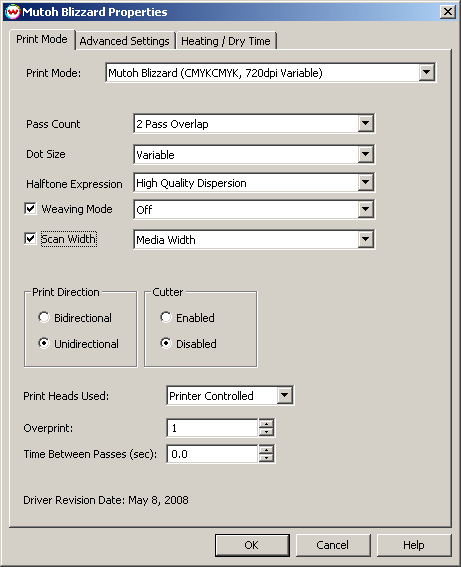This screenshot has height=567, width=461.
Task: Open Help for this dialog
Action: pos(414,545)
